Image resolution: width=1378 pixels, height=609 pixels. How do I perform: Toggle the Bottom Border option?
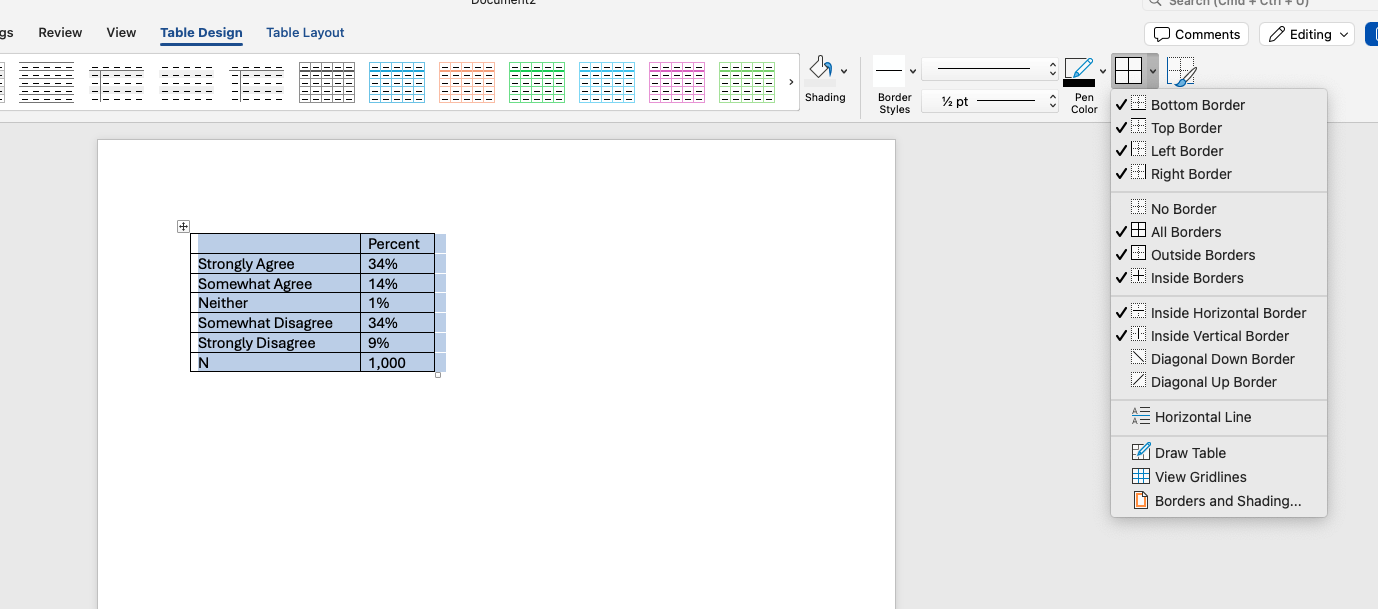coord(1197,105)
